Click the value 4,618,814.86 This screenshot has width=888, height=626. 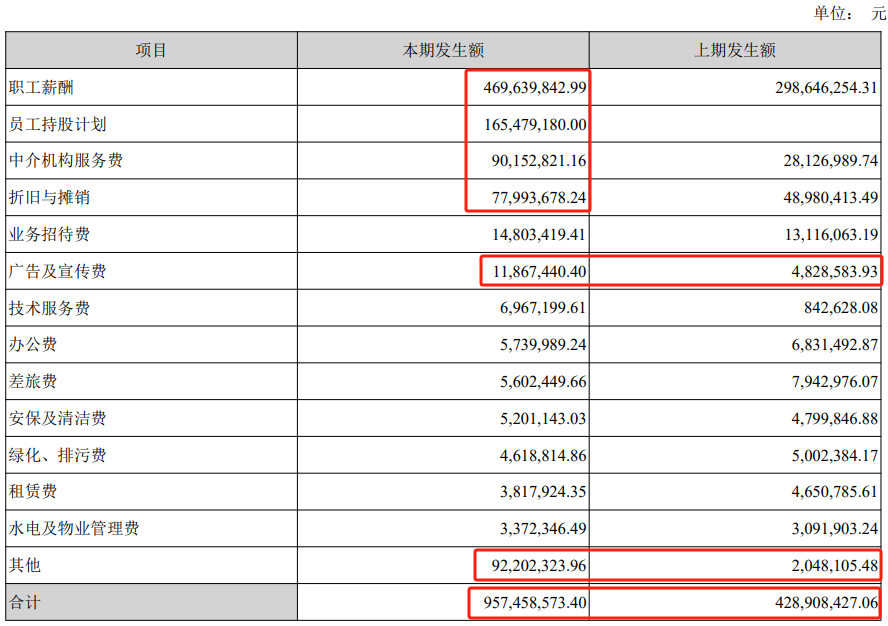[x=543, y=455]
